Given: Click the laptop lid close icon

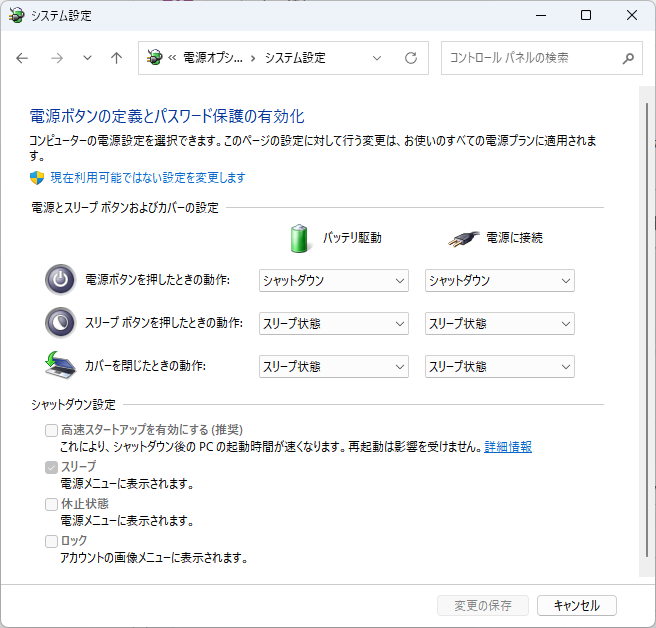Looking at the screenshot, I should [x=61, y=365].
